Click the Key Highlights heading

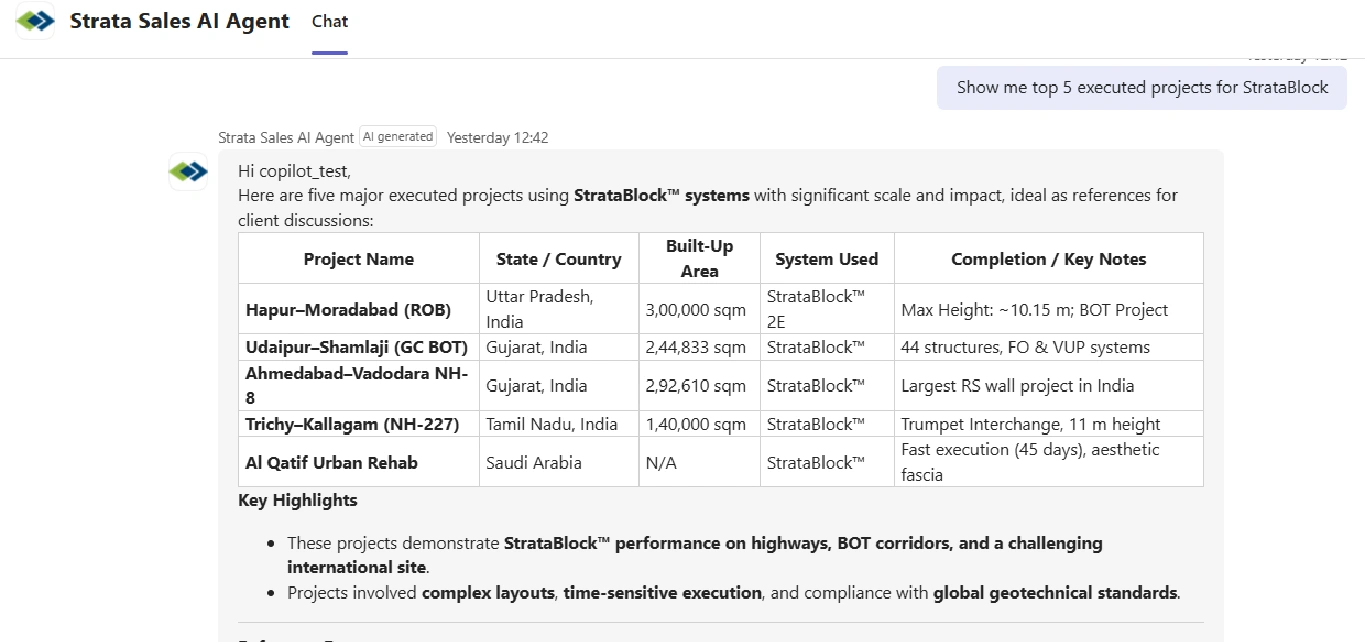point(298,500)
